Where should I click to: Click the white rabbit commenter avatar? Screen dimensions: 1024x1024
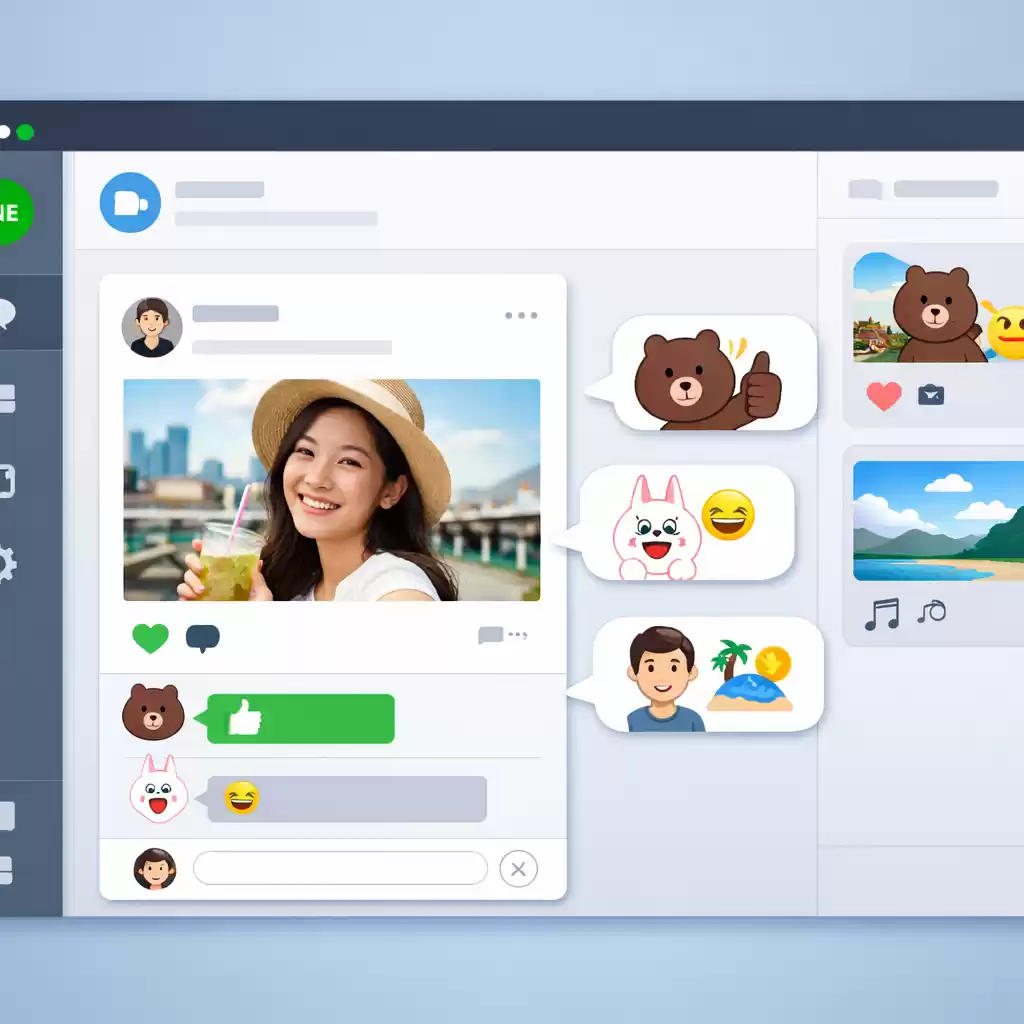coord(158,789)
